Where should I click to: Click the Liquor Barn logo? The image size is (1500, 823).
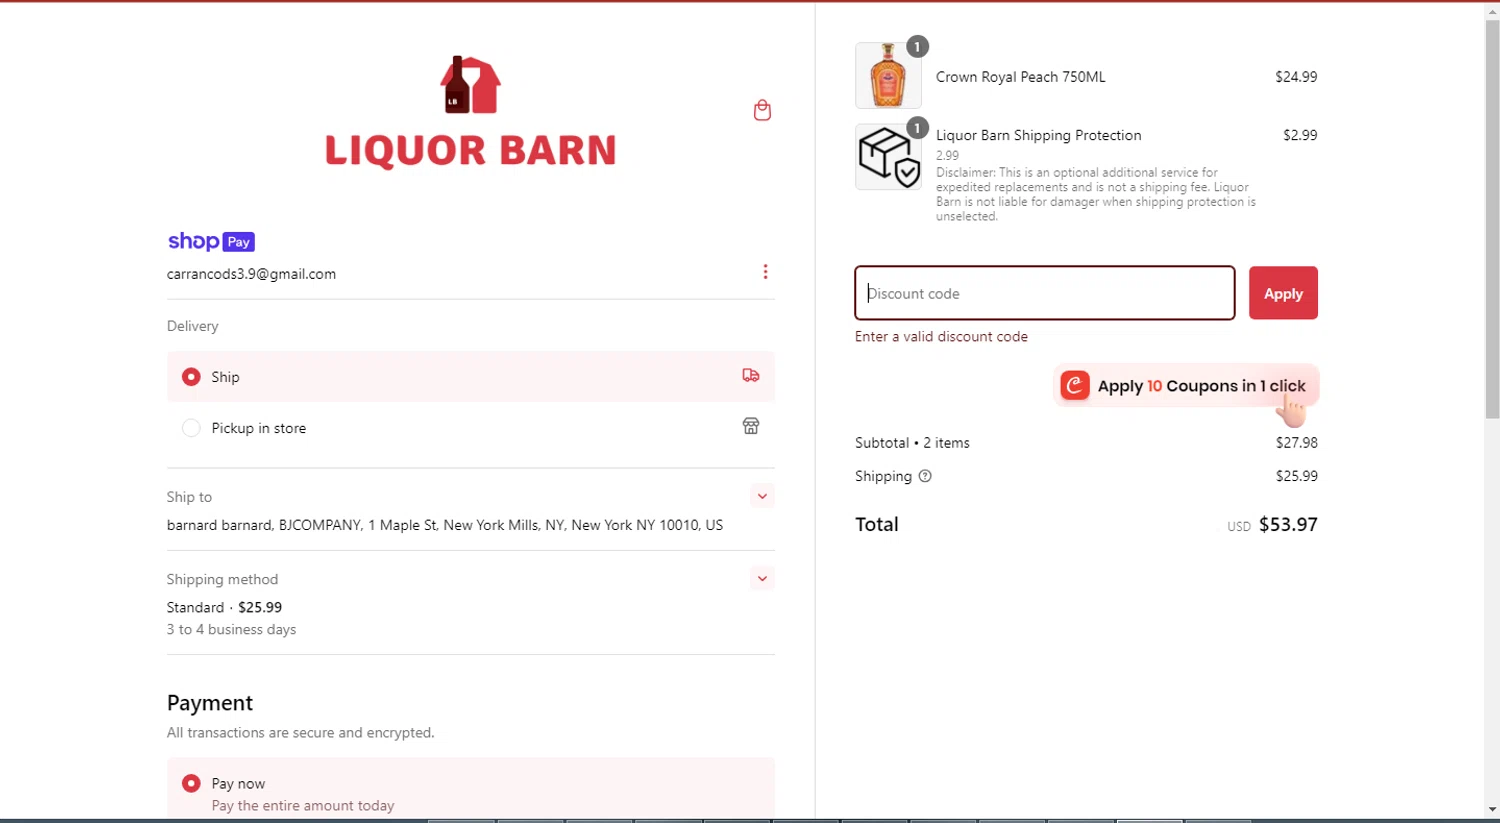[x=470, y=111]
